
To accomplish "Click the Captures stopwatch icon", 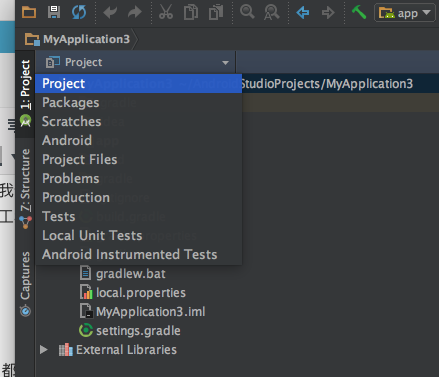I will [25, 311].
